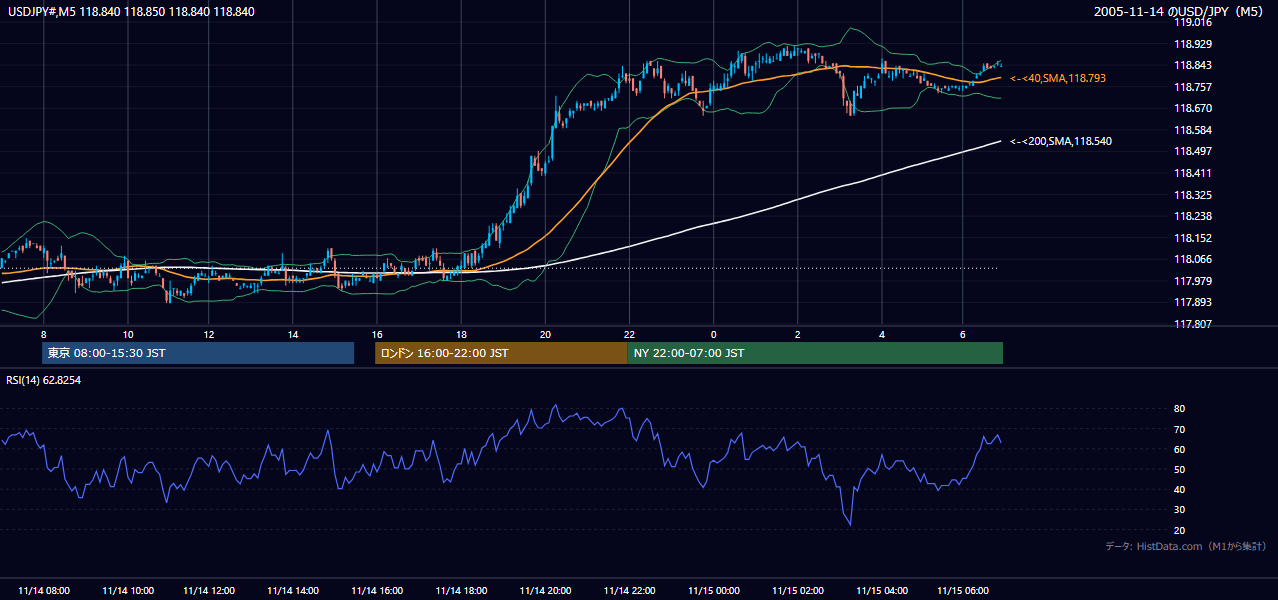Viewport: 1278px width, 600px height.
Task: Click the bottom time label 11/14 16:00
Action: [x=377, y=591]
